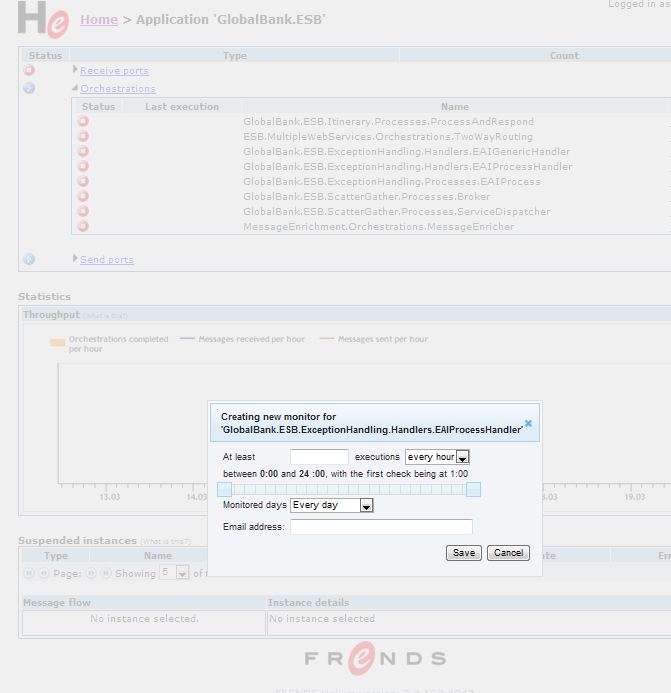Click the Name header in Suspended instances
The image size is (671, 693).
click(x=158, y=556)
